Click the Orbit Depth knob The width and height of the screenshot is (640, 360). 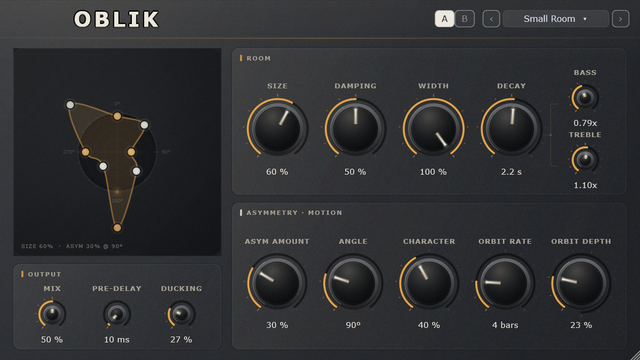click(x=581, y=282)
